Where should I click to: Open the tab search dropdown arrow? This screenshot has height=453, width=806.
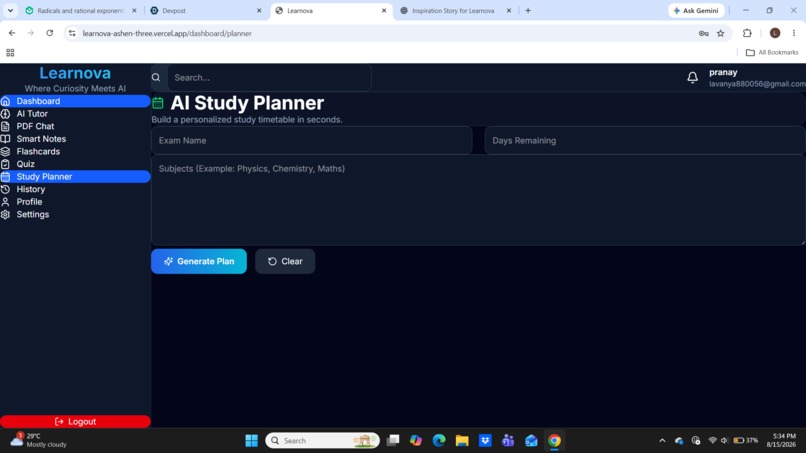[10, 10]
